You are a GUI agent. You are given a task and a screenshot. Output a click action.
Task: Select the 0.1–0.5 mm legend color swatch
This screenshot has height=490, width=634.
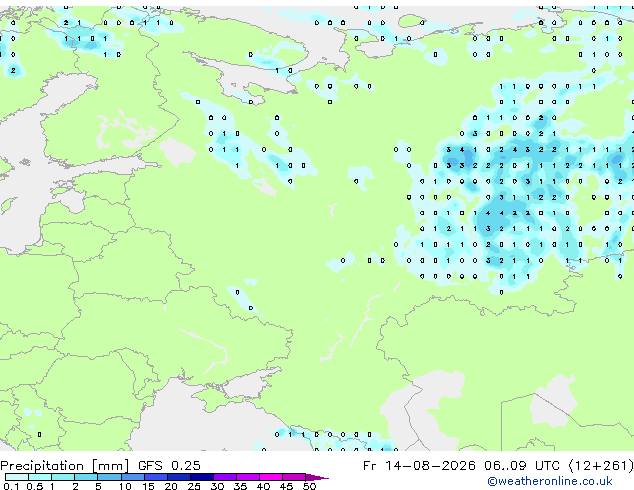tap(17, 477)
